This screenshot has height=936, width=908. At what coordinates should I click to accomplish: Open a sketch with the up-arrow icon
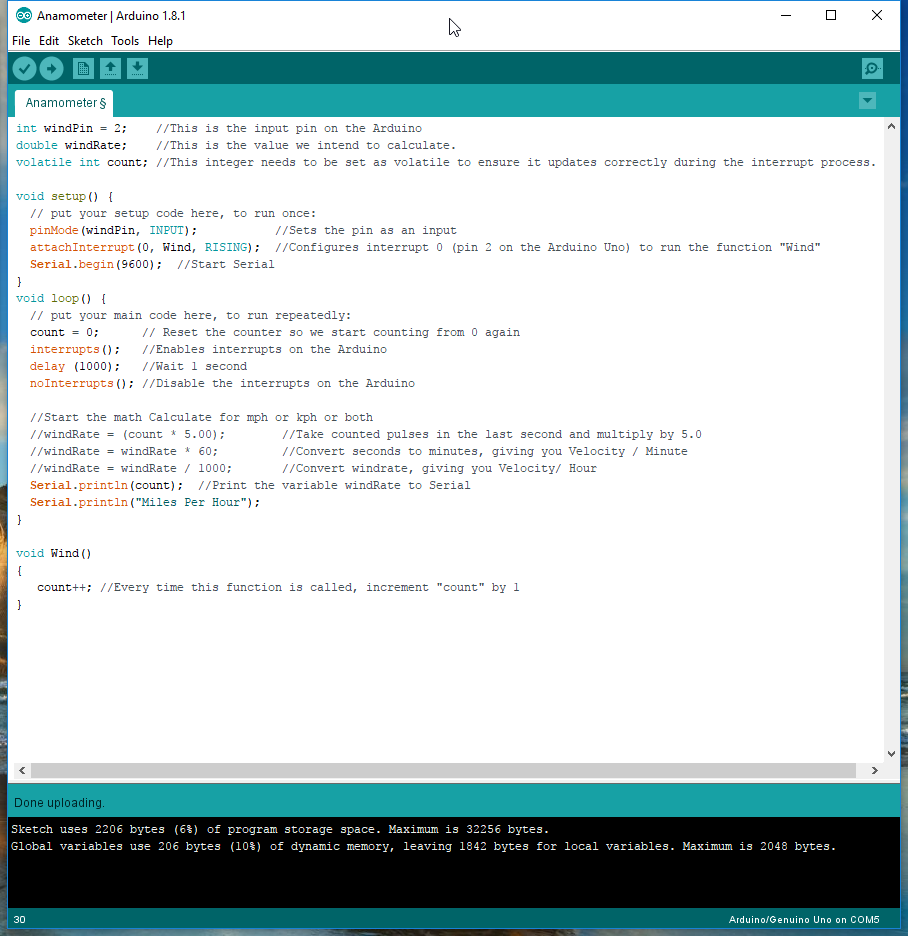[x=110, y=69]
